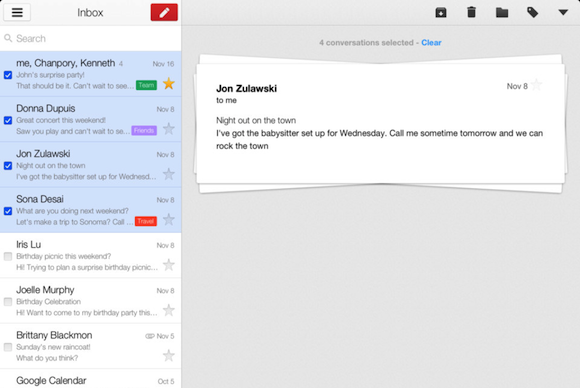Label selected conversations with the tag icon
Viewport: 580px width, 388px height.
point(532,13)
